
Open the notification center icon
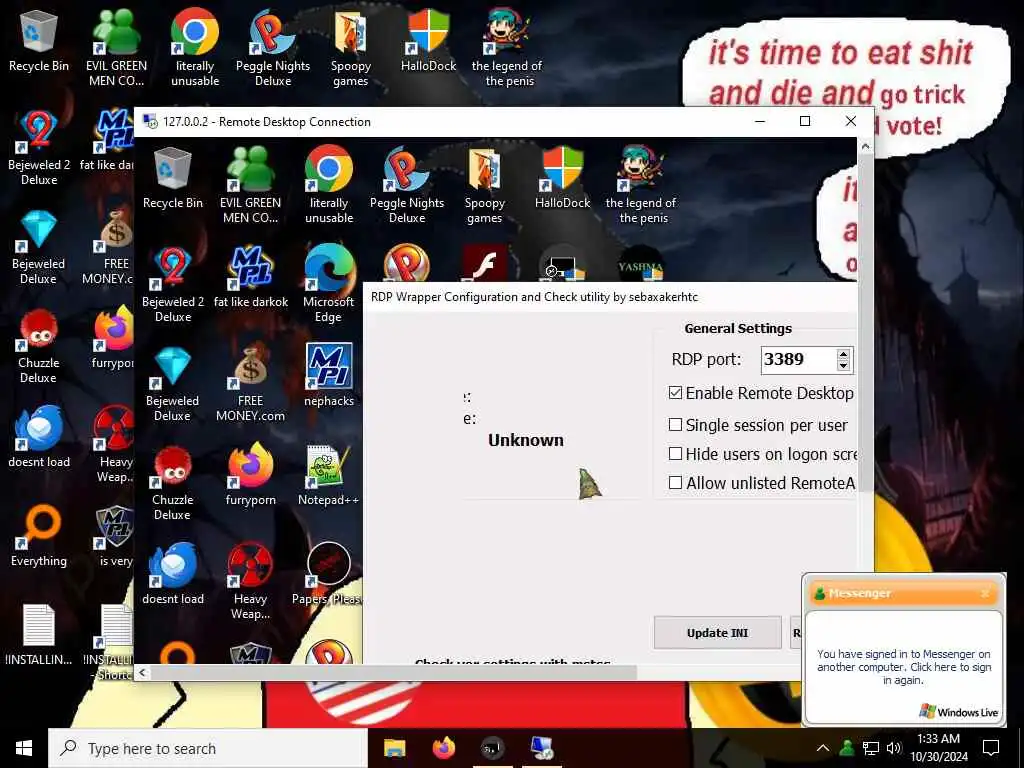click(x=991, y=748)
